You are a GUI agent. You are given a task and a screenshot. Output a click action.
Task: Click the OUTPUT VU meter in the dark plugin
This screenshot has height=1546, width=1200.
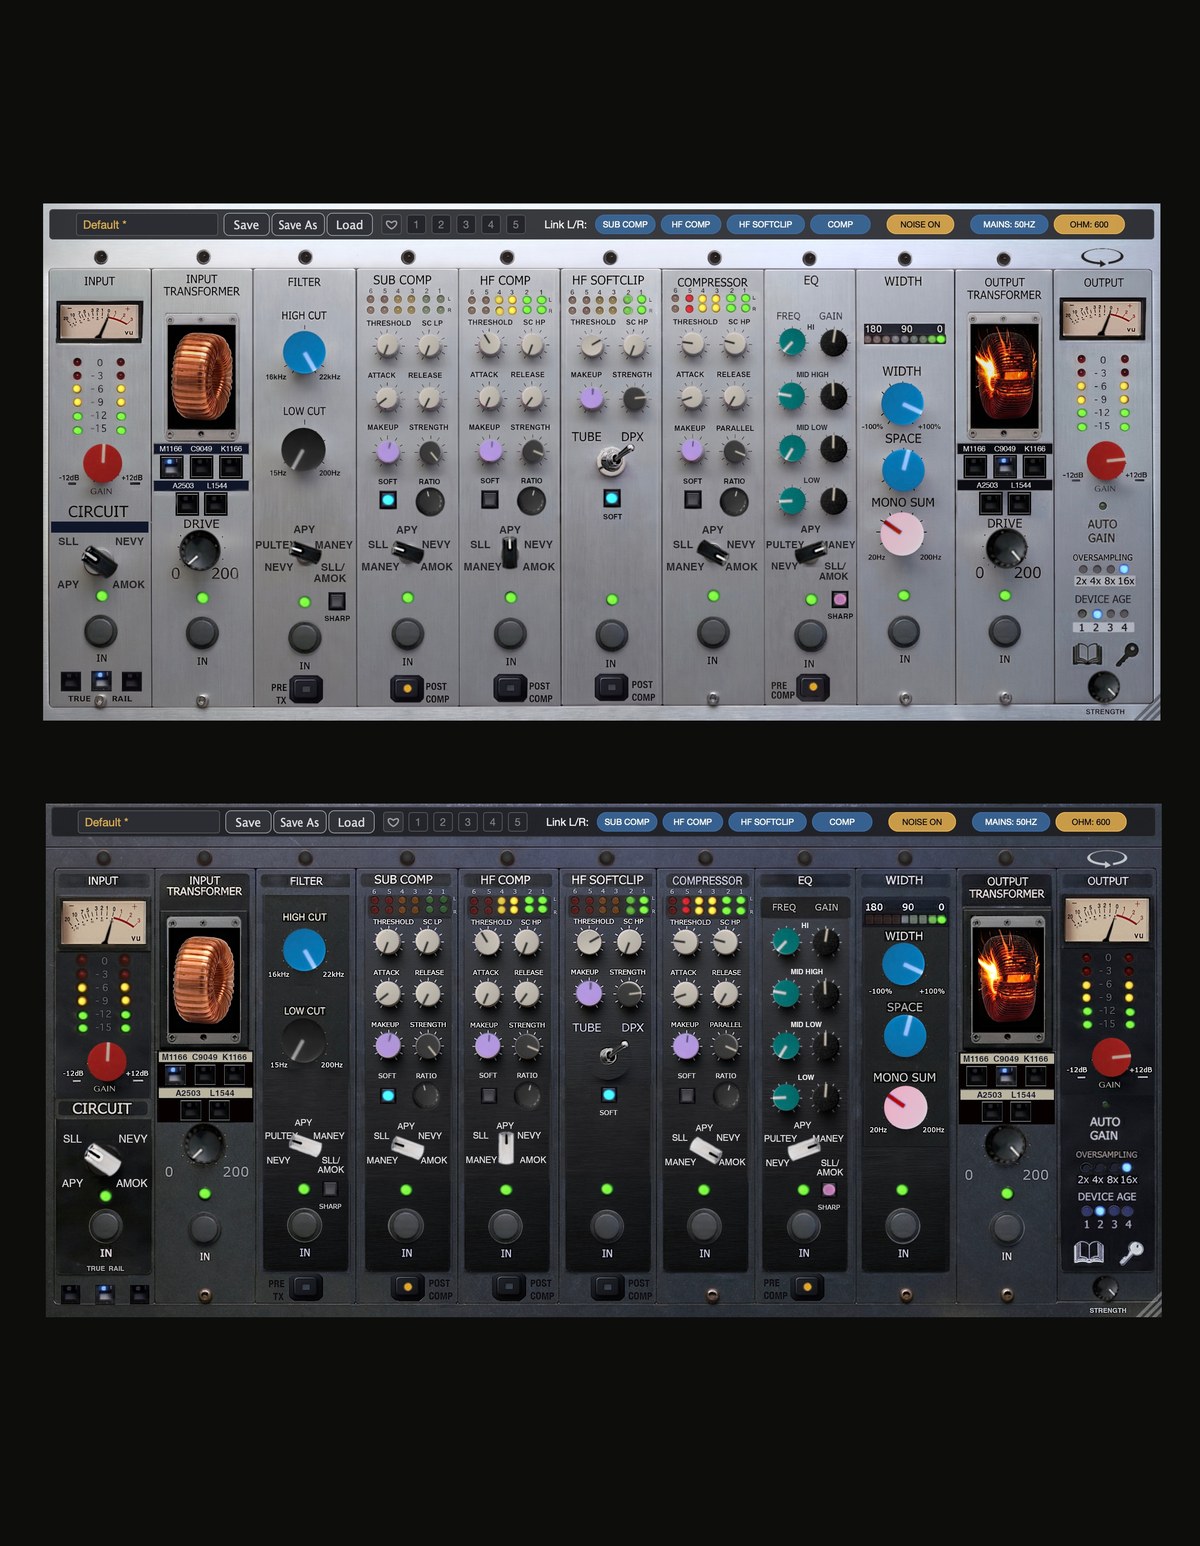tap(1107, 920)
